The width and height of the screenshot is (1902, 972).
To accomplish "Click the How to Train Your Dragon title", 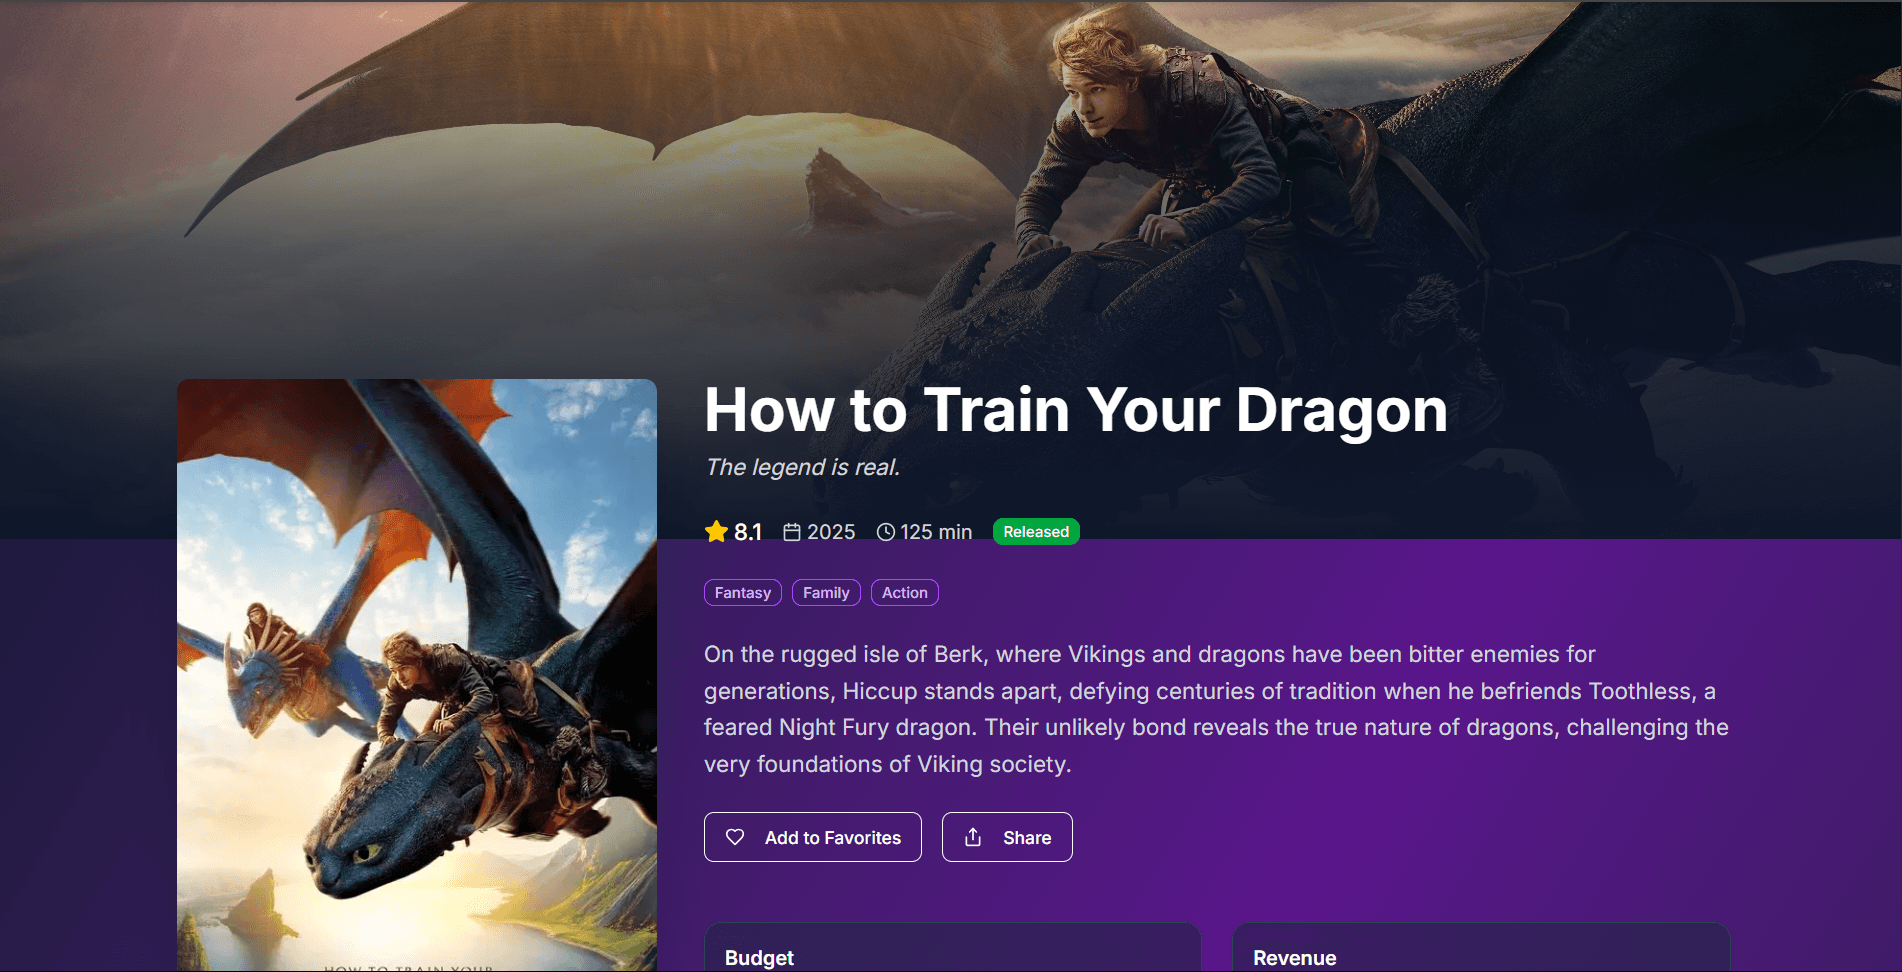I will (1076, 410).
